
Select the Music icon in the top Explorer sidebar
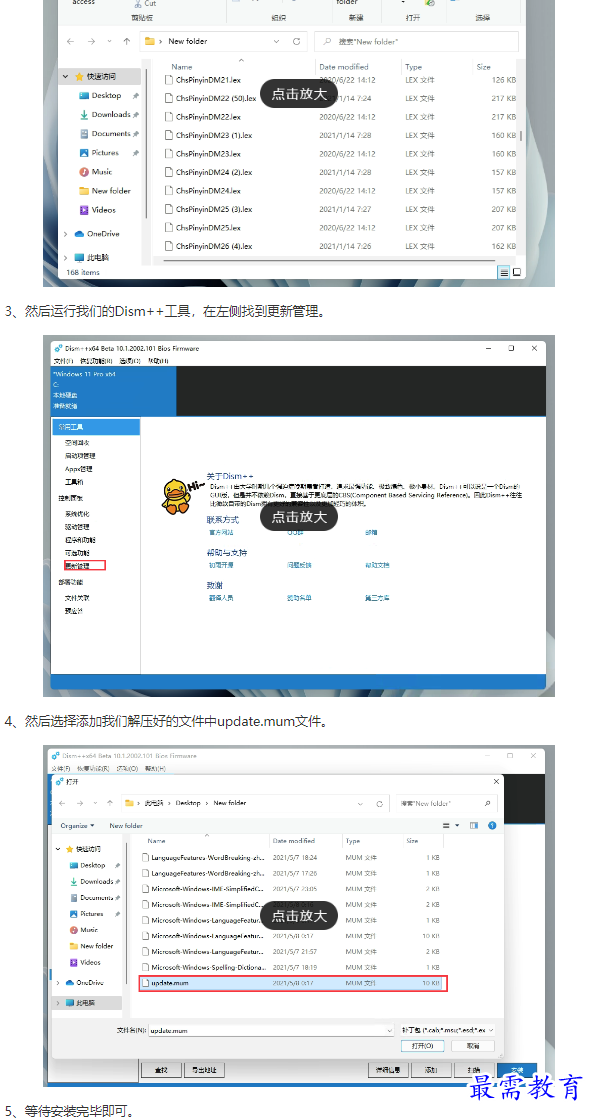tap(84, 172)
